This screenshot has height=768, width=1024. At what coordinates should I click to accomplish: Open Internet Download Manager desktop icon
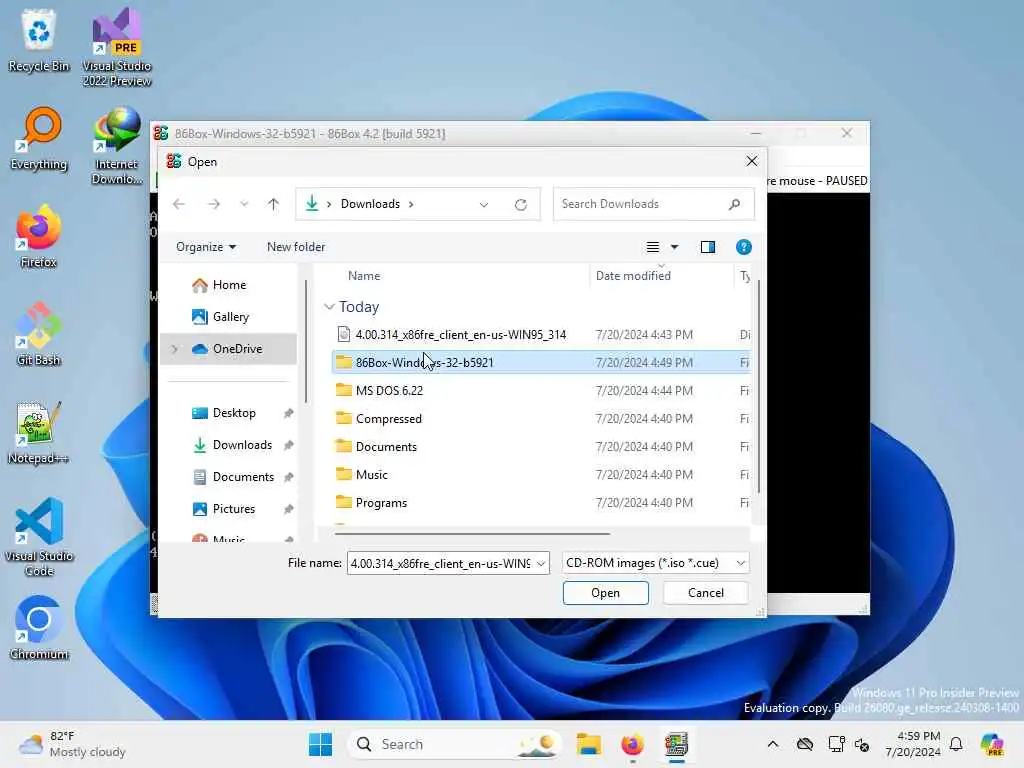tap(117, 145)
